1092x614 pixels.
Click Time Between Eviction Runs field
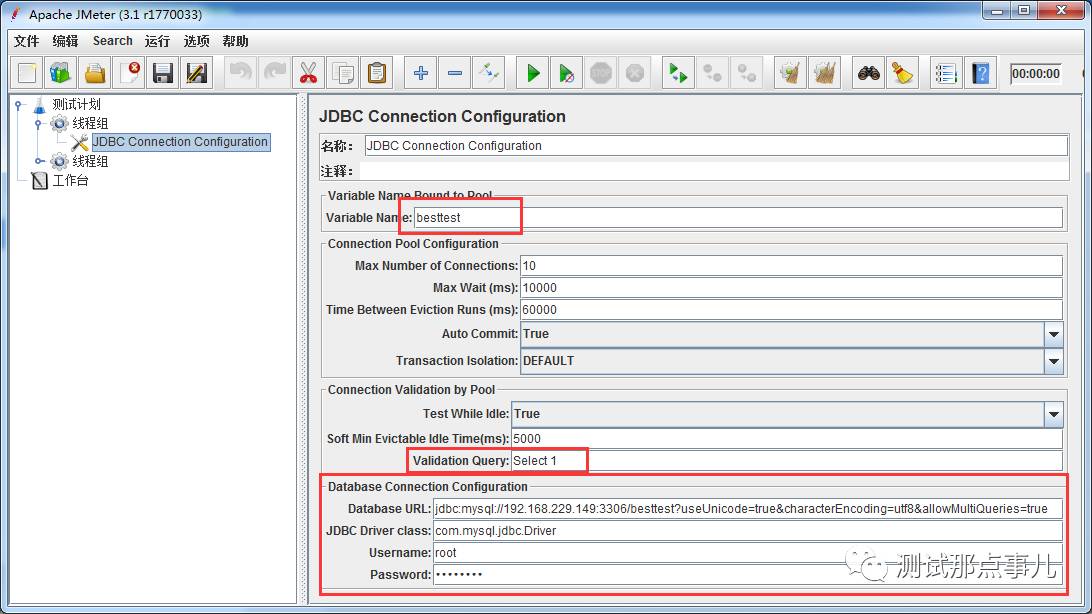tap(791, 310)
